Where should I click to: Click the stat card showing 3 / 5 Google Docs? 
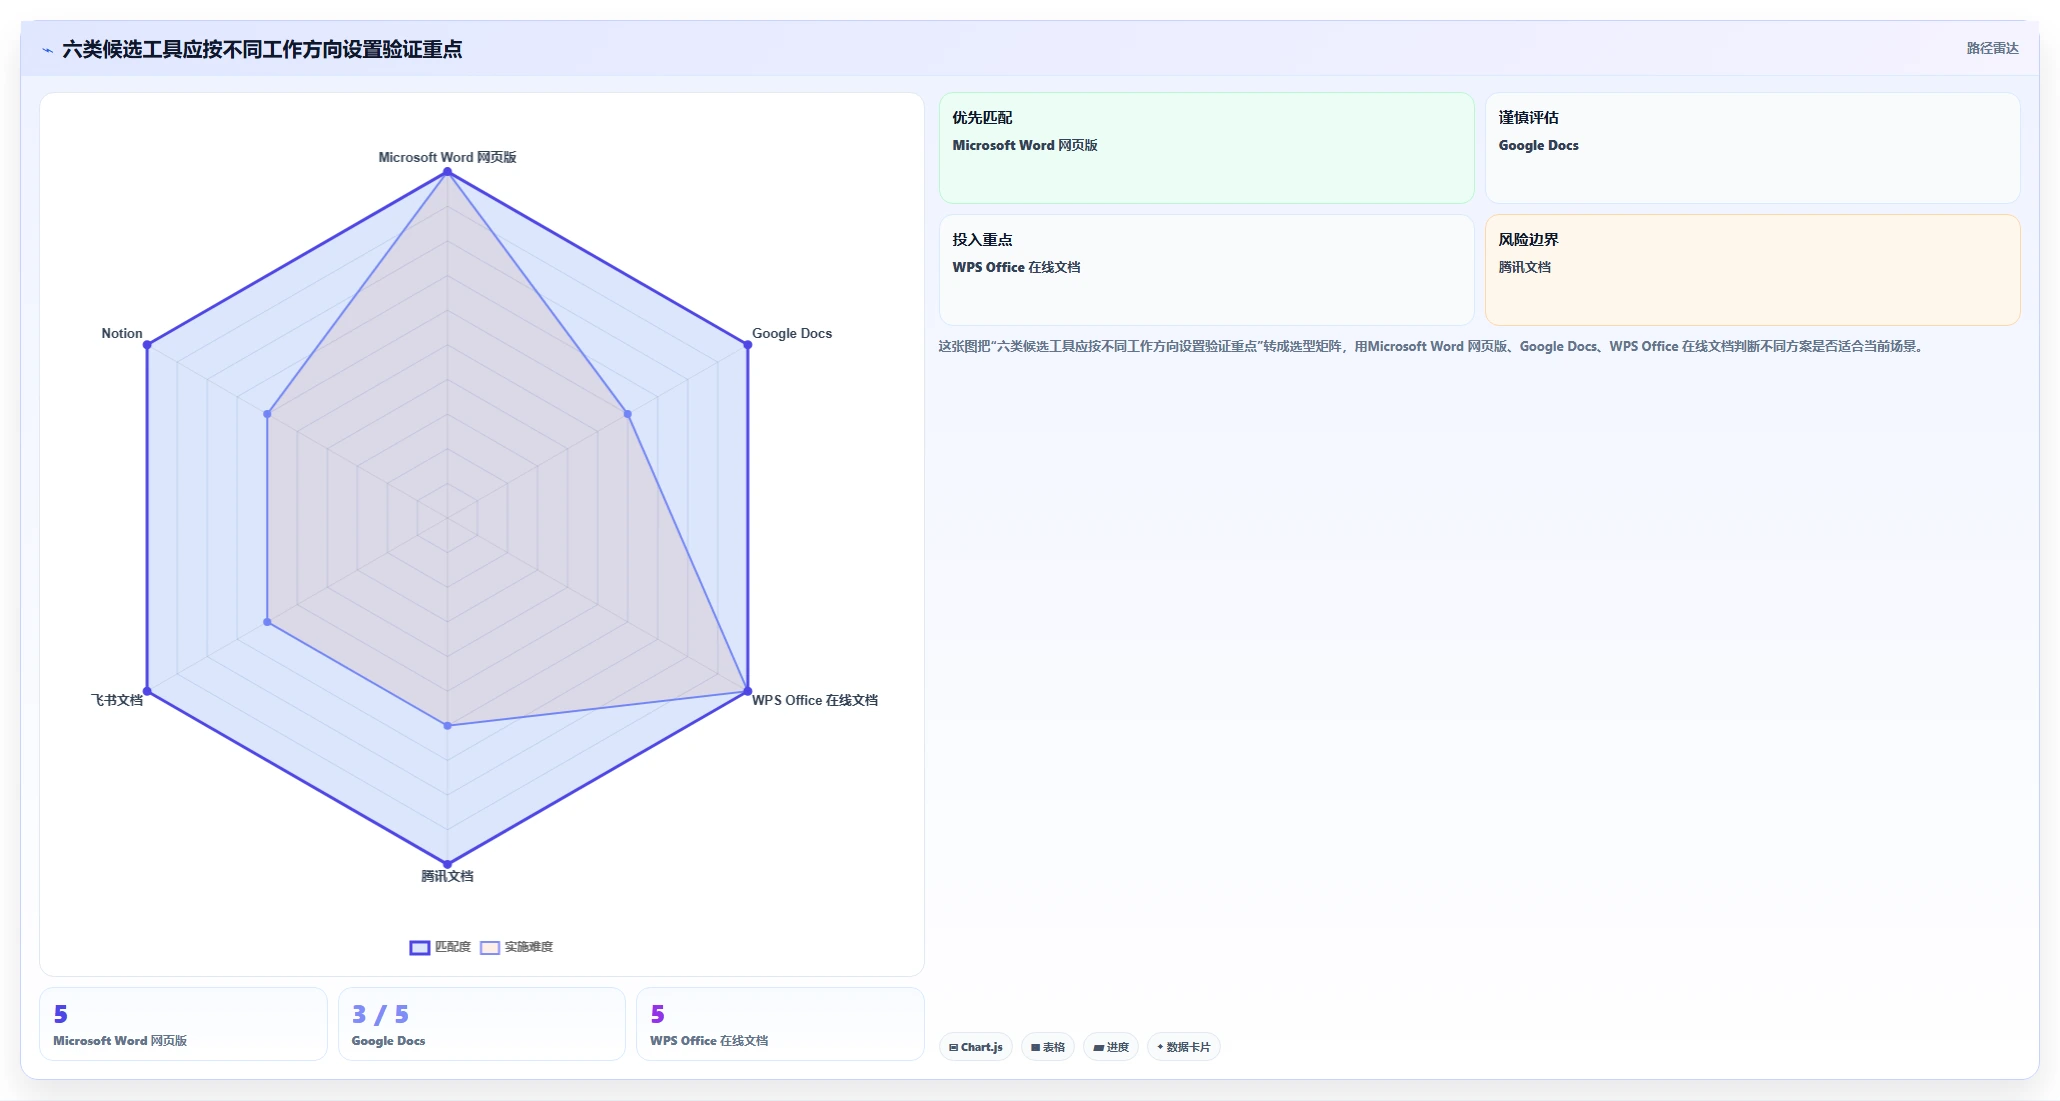pos(482,1024)
